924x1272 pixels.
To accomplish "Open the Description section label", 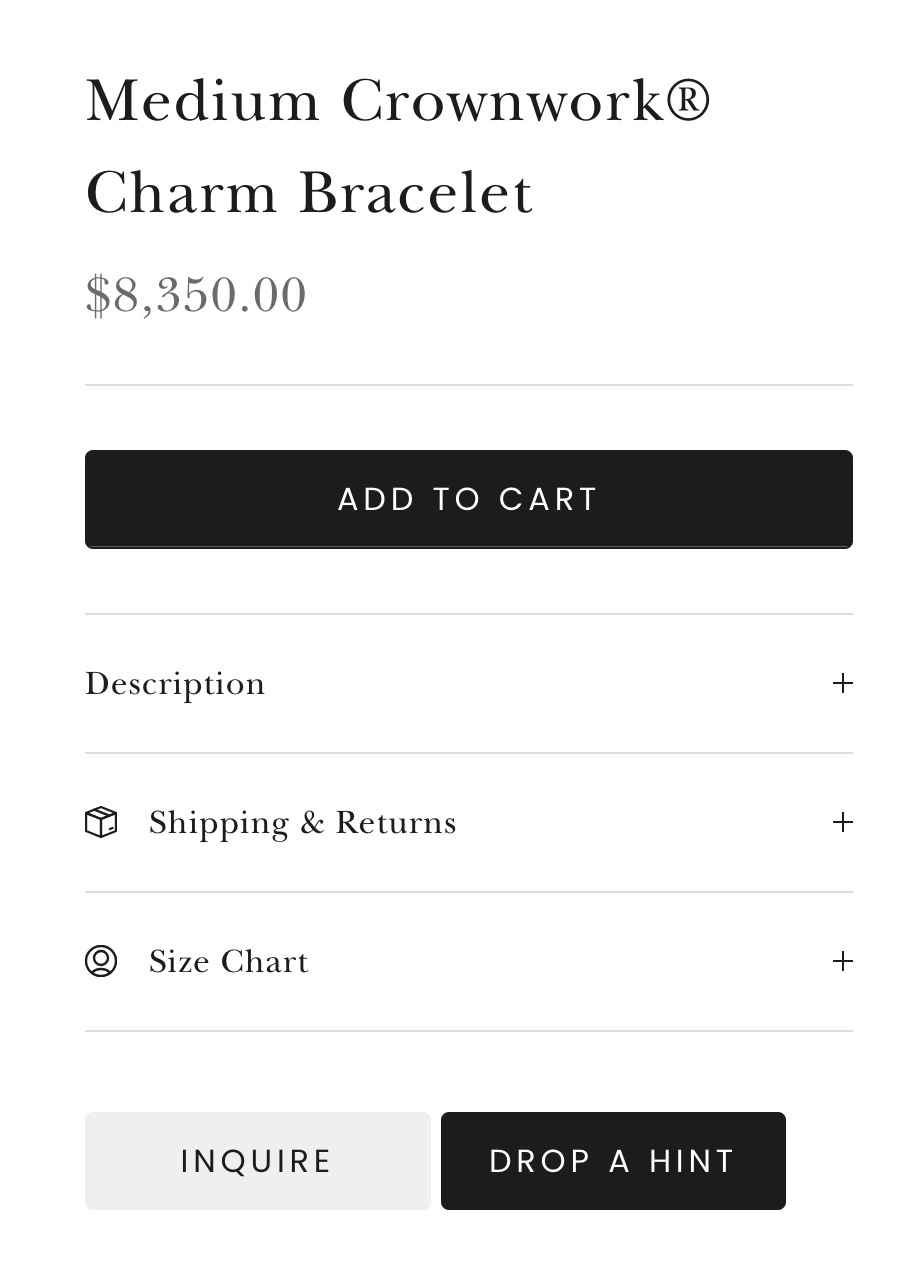I will (x=175, y=684).
